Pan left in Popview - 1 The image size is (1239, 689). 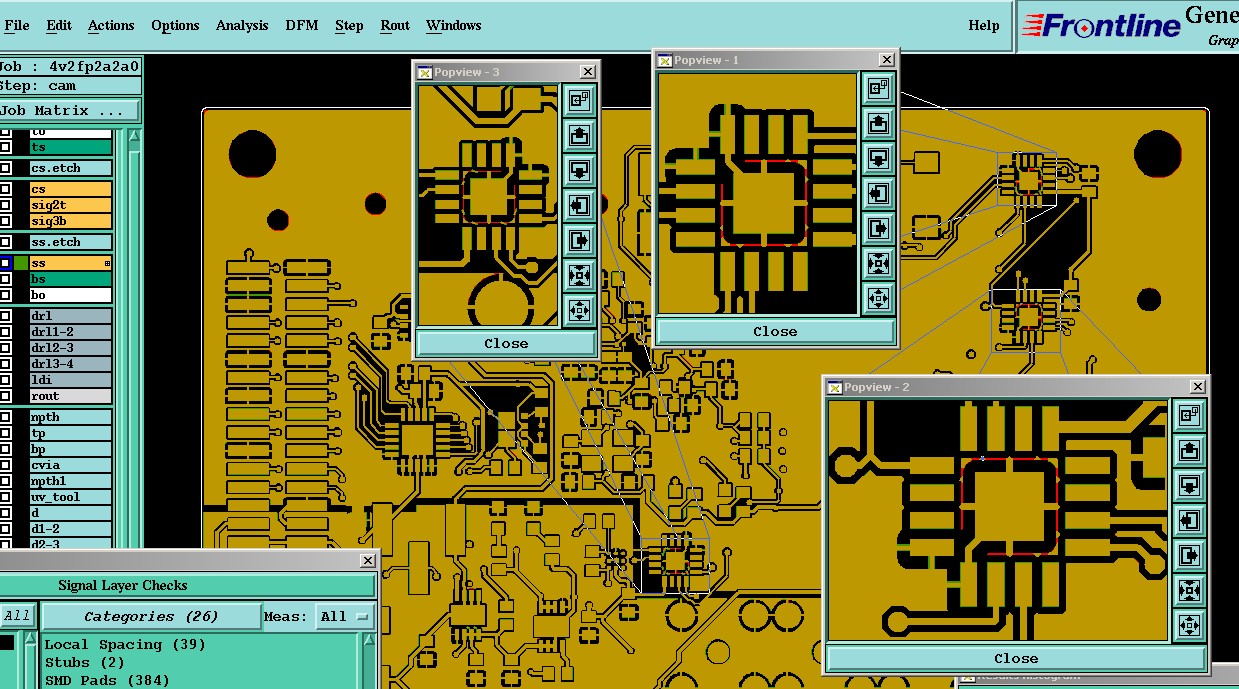tap(878, 193)
